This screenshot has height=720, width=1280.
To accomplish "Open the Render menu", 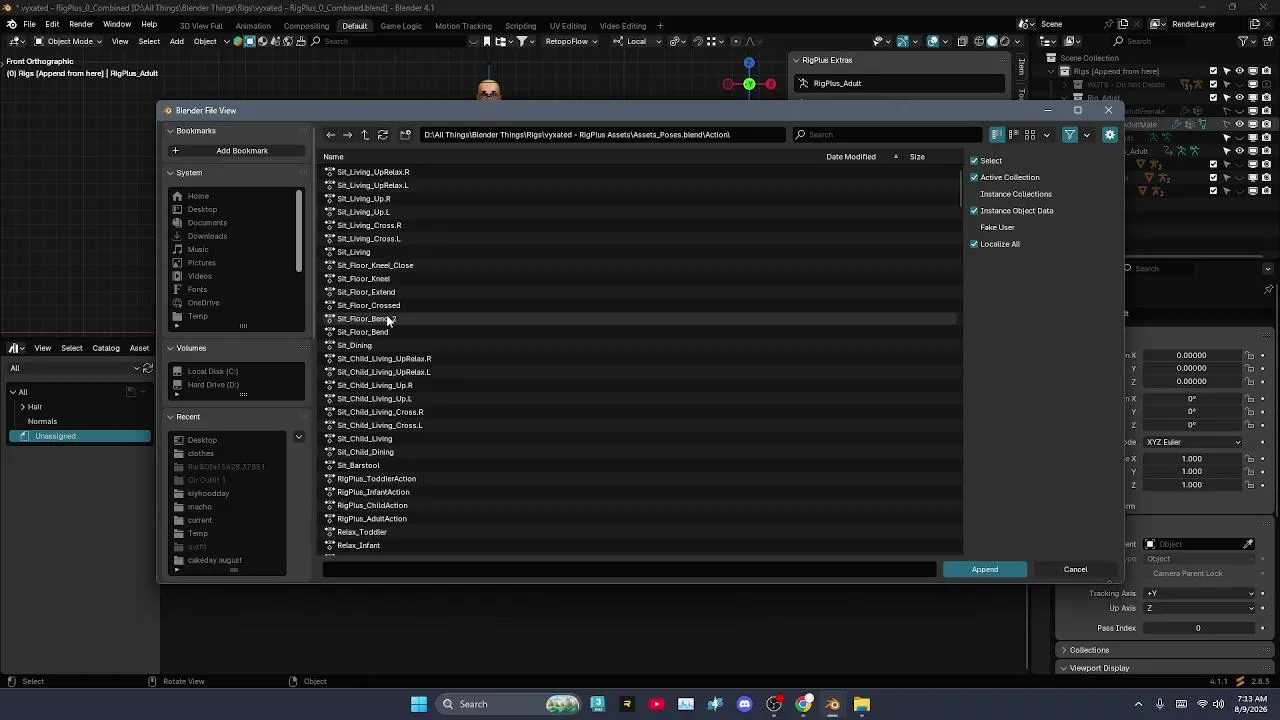I will pos(81,25).
